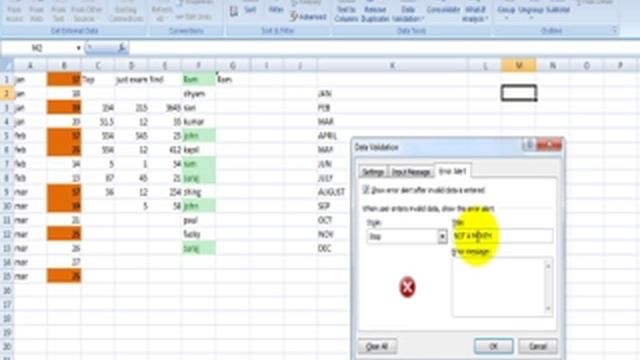Image resolution: width=640 pixels, height=360 pixels.
Task: Click cell containing FEB in column K
Action: (392, 108)
